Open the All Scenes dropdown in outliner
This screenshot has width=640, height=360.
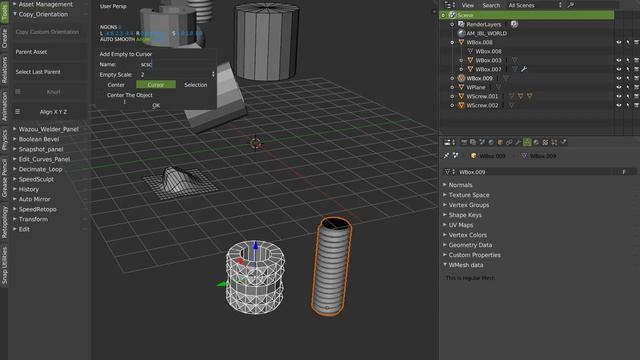(535, 5)
